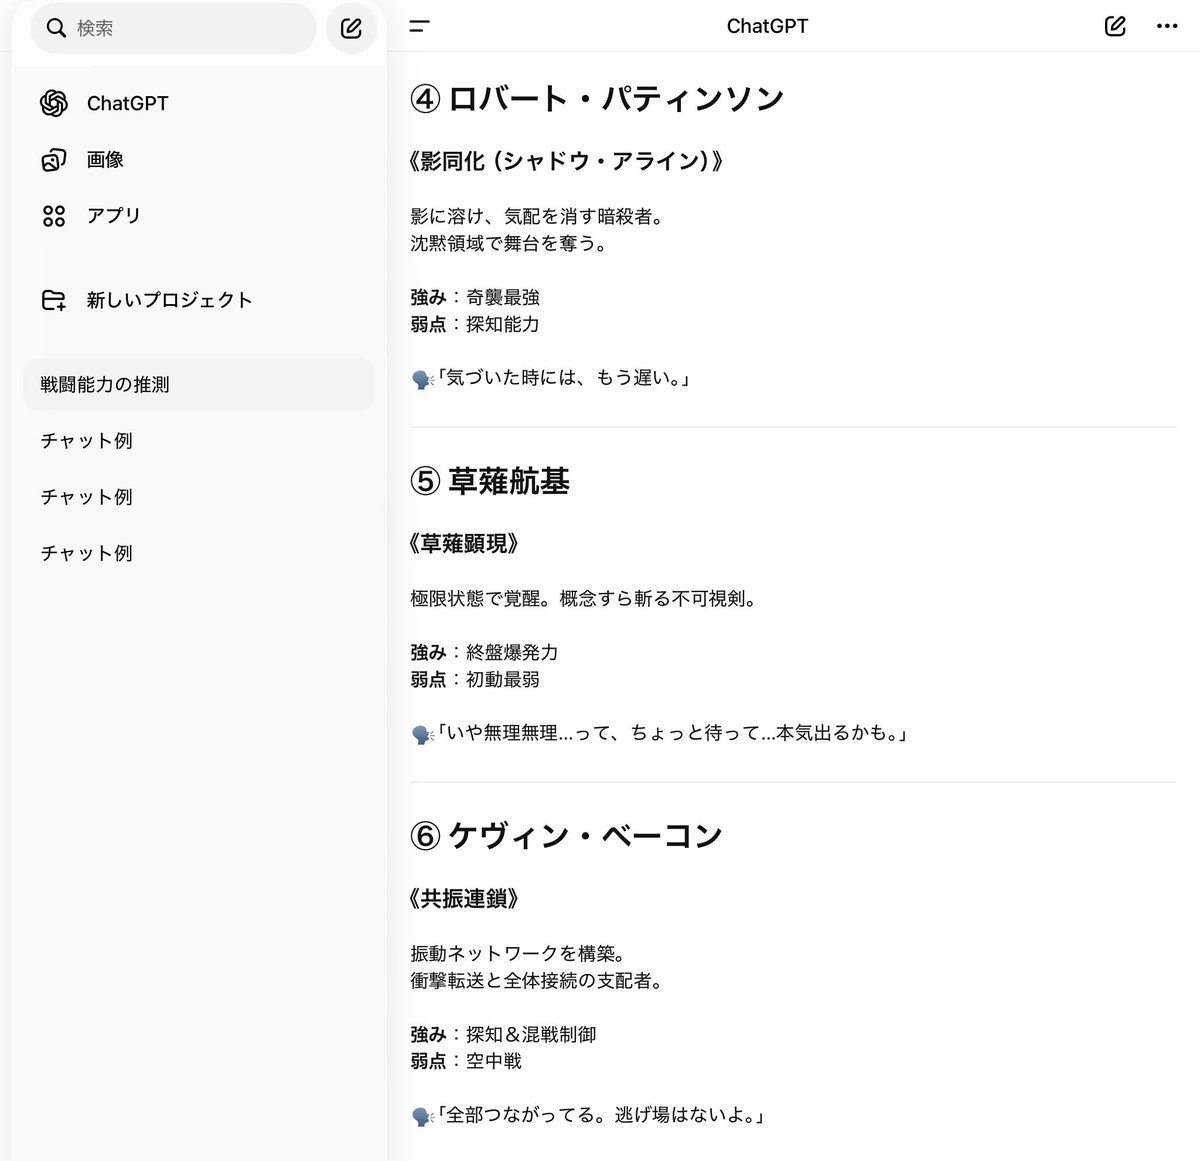Start new chat from sidebar compose icon
The height and width of the screenshot is (1161, 1200).
tap(351, 28)
